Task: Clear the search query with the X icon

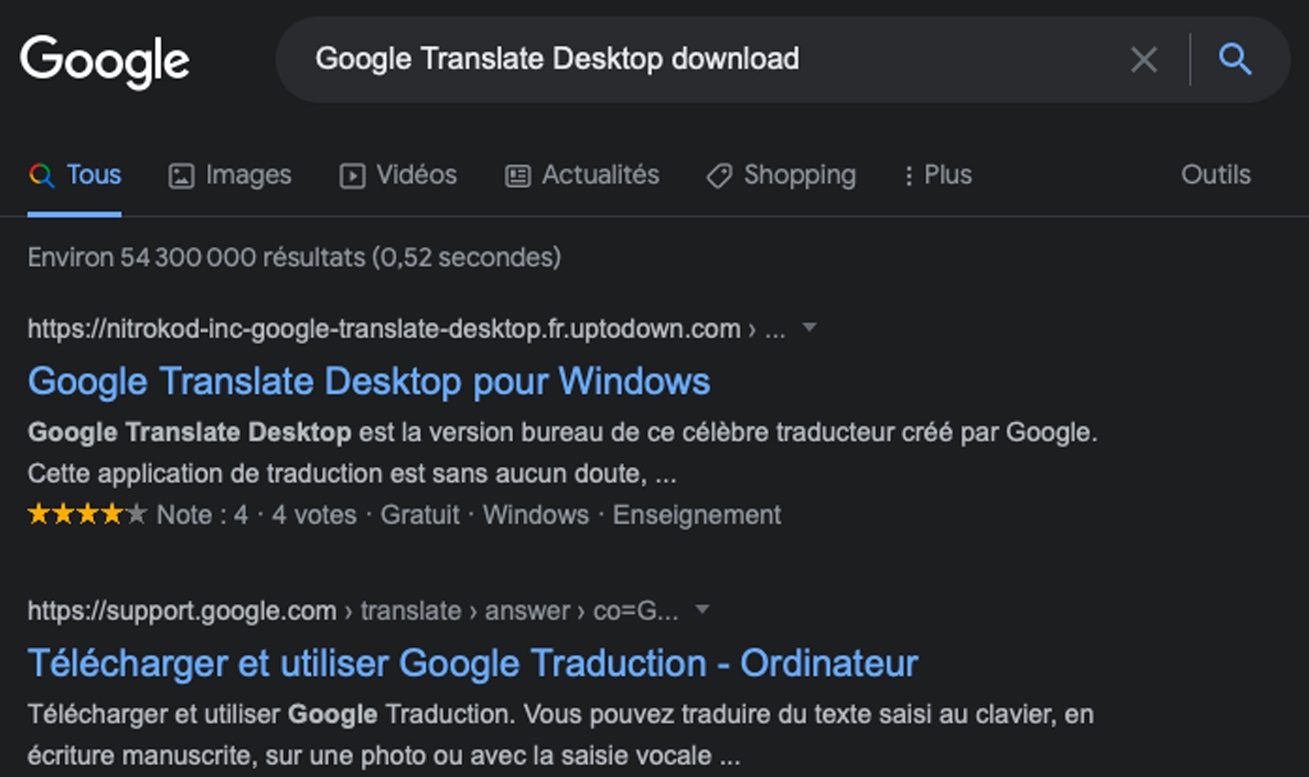Action: click(1143, 60)
